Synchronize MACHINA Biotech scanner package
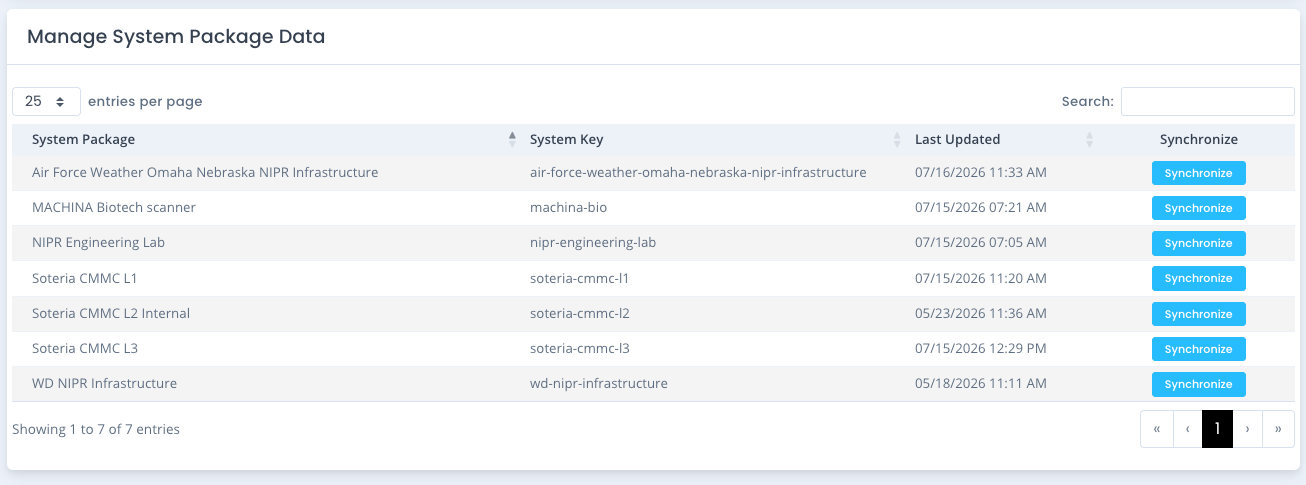1306x485 pixels. pyautogui.click(x=1198, y=208)
